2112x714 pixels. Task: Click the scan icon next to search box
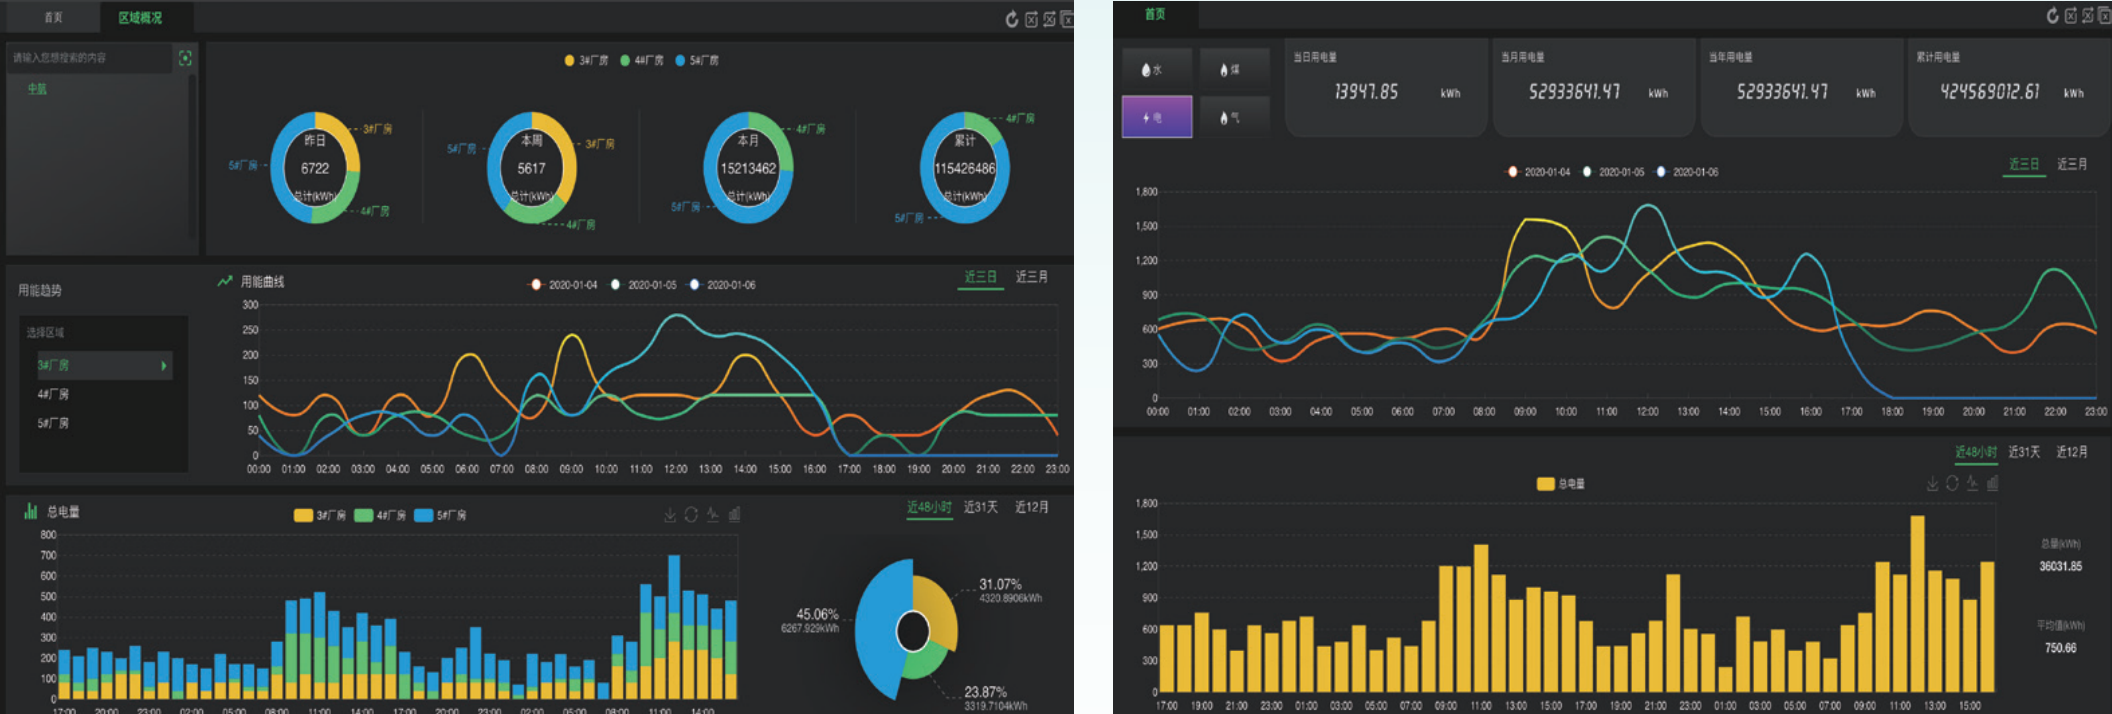point(185,58)
